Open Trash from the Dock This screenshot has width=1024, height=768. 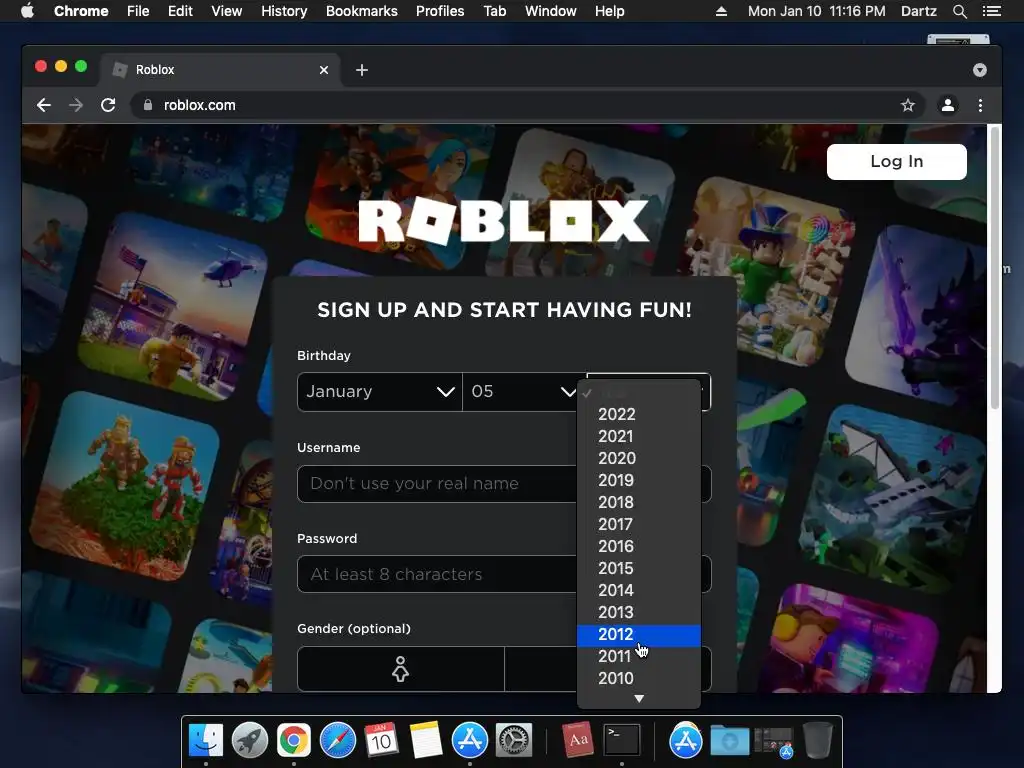[x=817, y=740]
